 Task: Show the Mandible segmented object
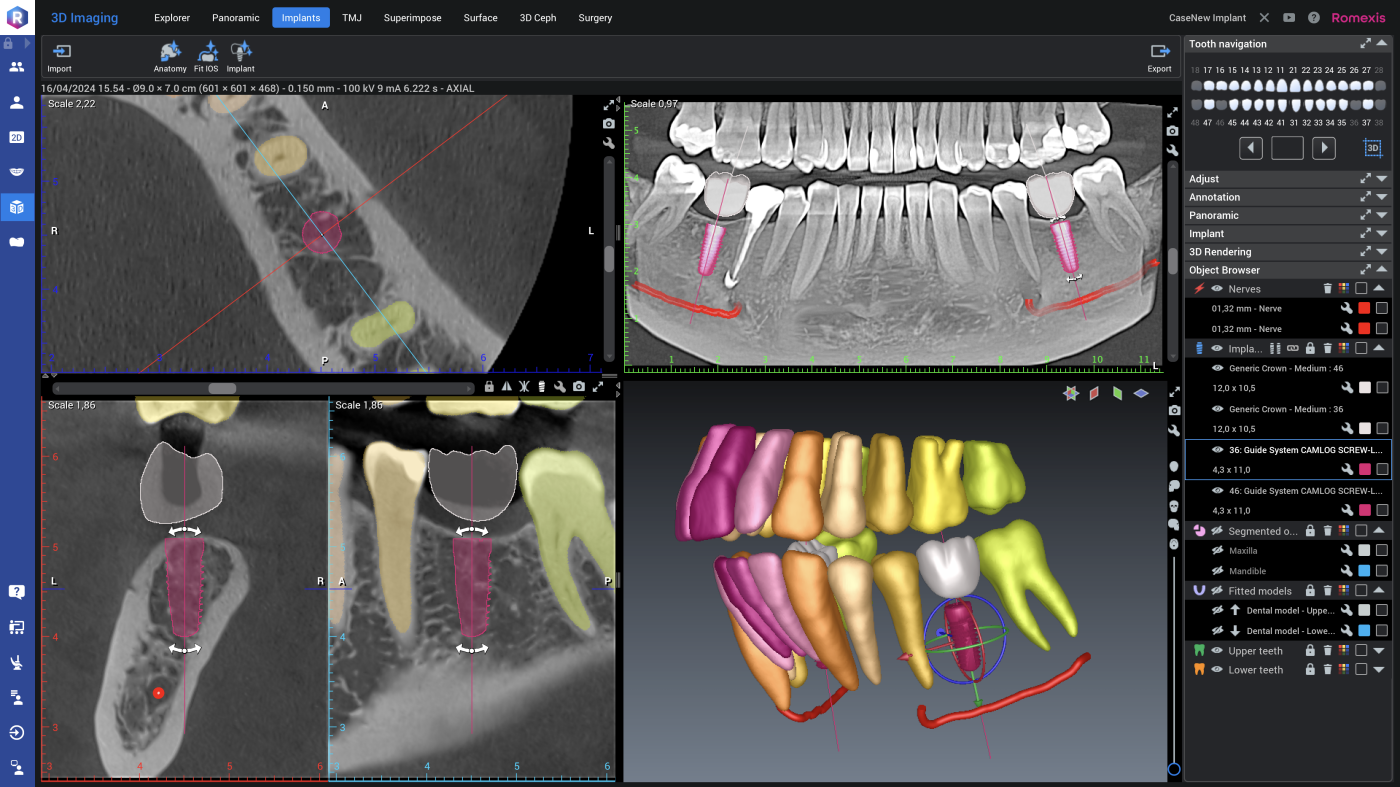pos(1217,571)
